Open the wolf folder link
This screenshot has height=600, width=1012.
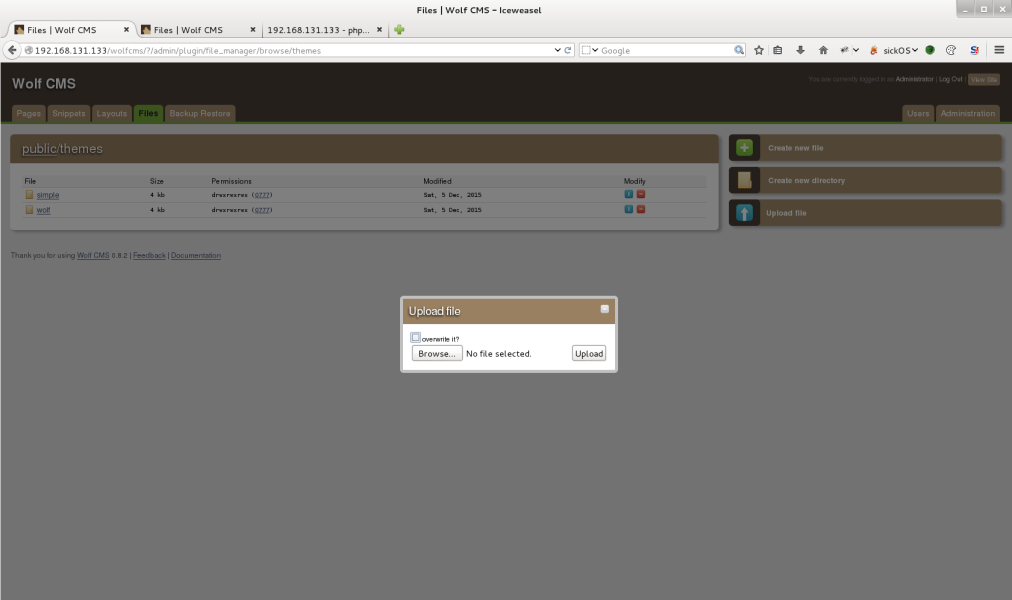pyautogui.click(x=43, y=210)
